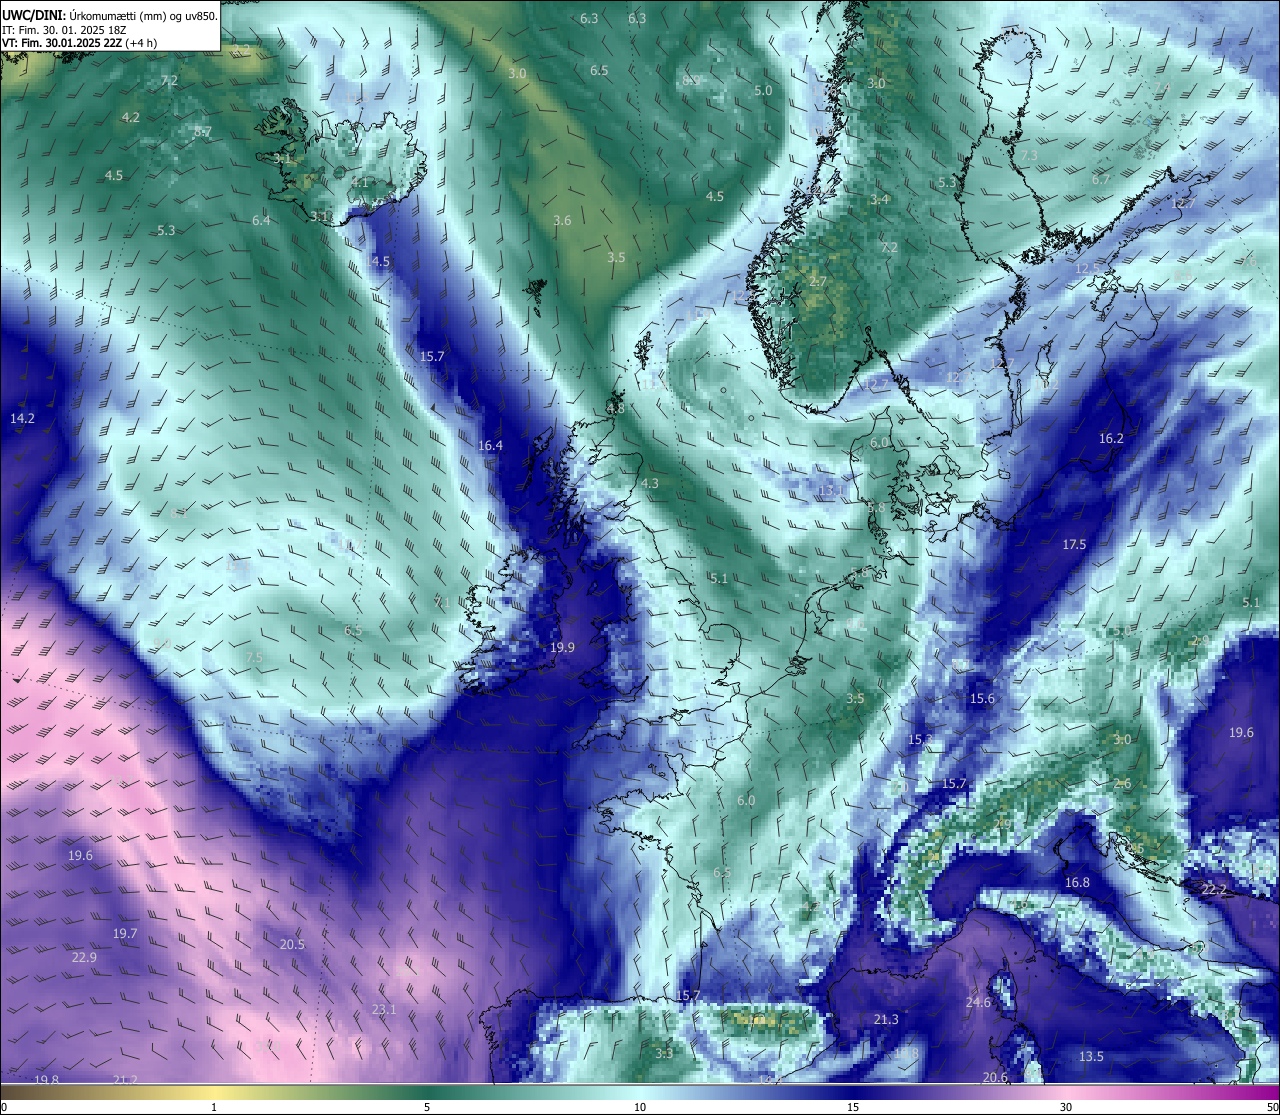Select the 16.8 value over the Adriatic

(1077, 882)
